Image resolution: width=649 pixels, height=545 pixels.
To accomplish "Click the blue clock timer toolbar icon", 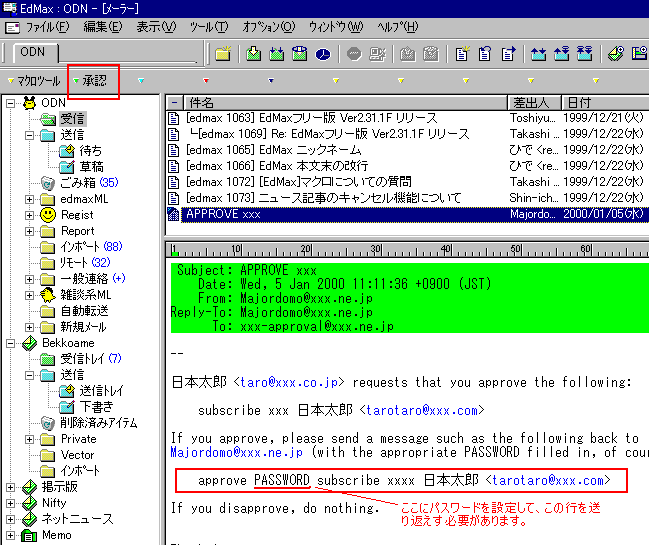I will point(323,54).
